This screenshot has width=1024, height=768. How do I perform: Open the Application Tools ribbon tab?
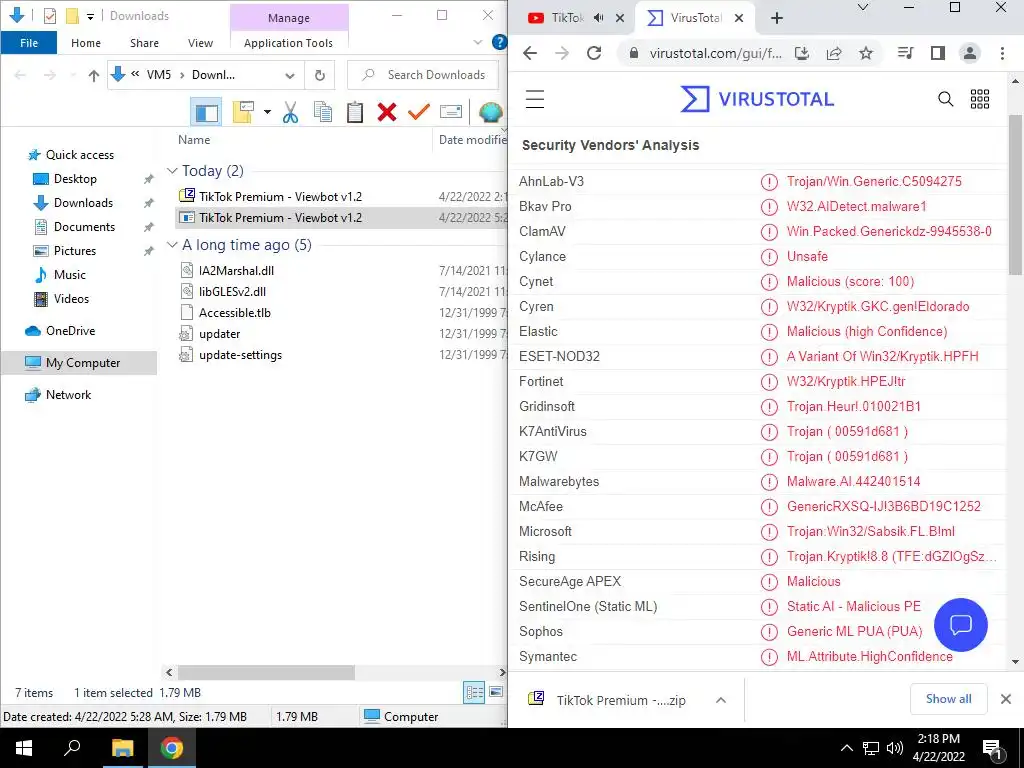288,42
